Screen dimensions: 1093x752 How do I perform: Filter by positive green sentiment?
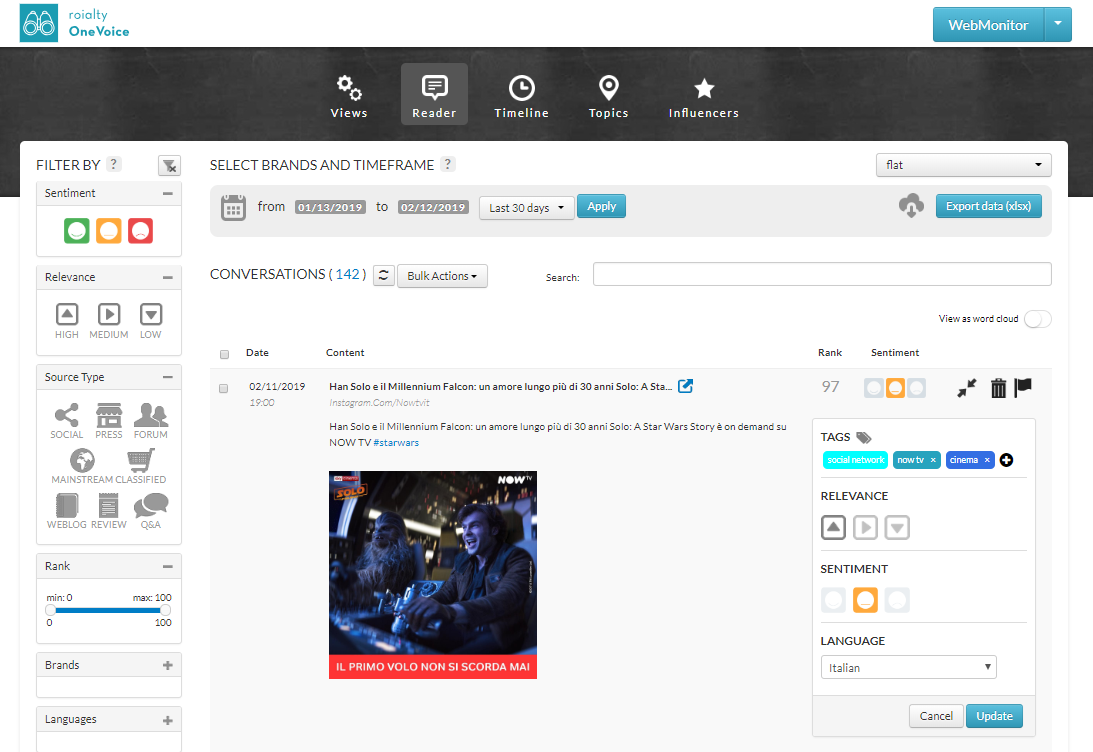(x=77, y=231)
